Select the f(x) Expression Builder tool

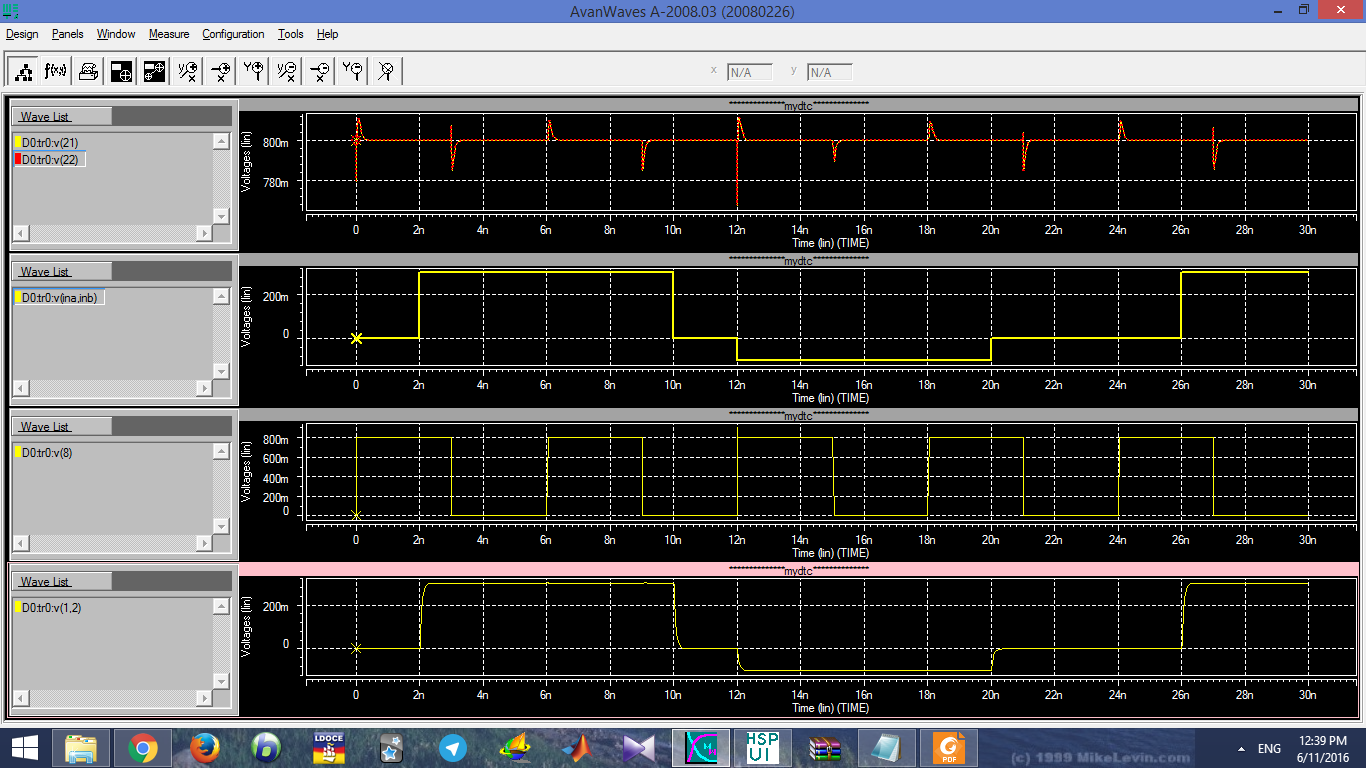(x=55, y=70)
